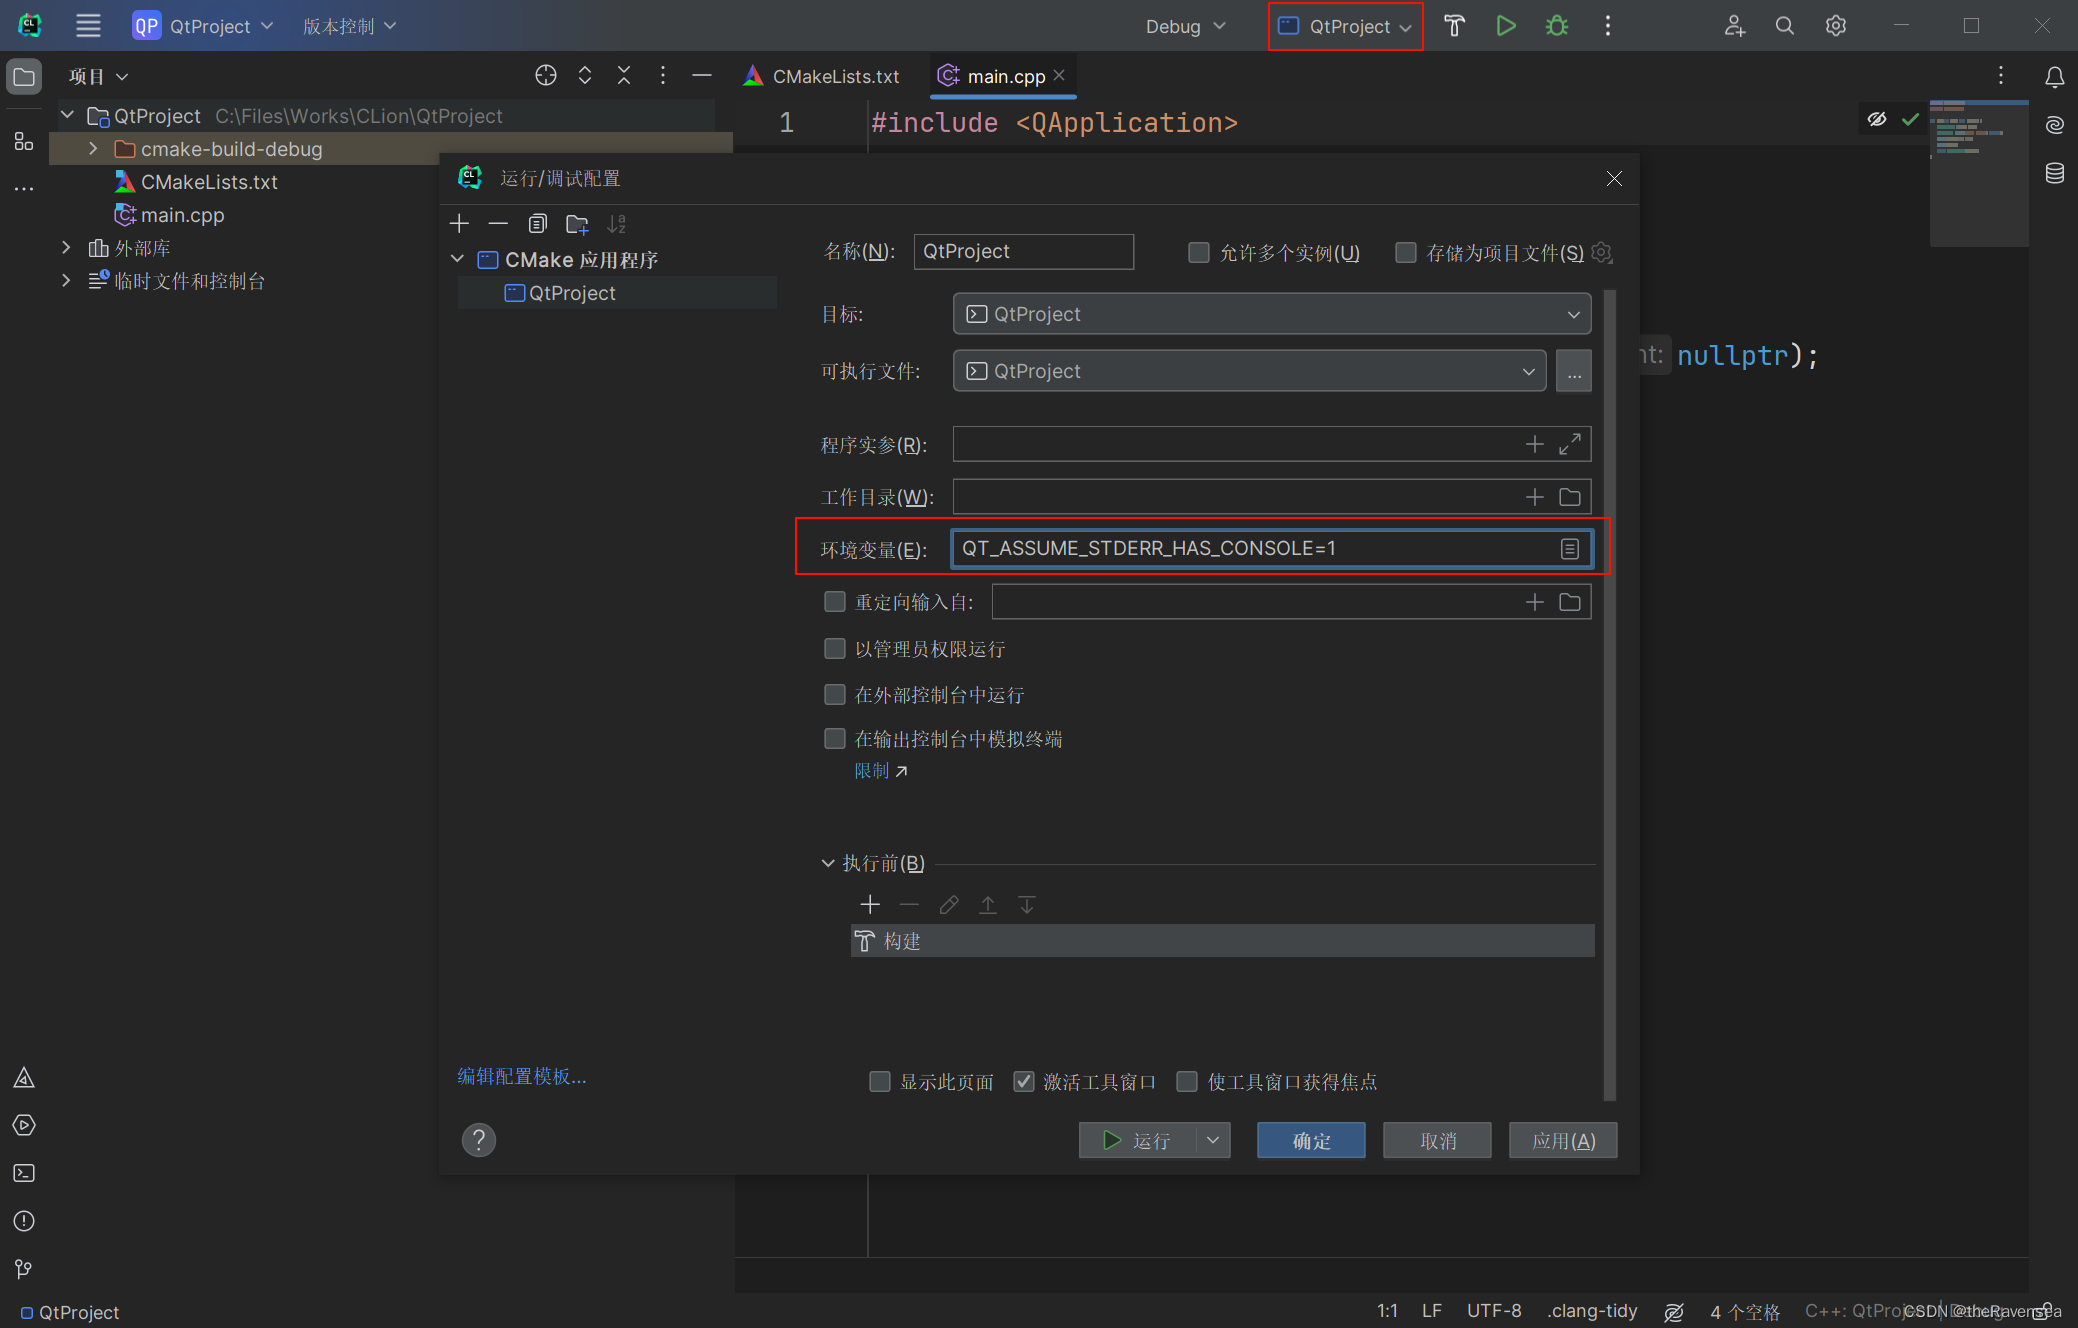Viewport: 2078px width, 1328px height.
Task: Open AI assistant spiral icon
Action: tap(2055, 125)
